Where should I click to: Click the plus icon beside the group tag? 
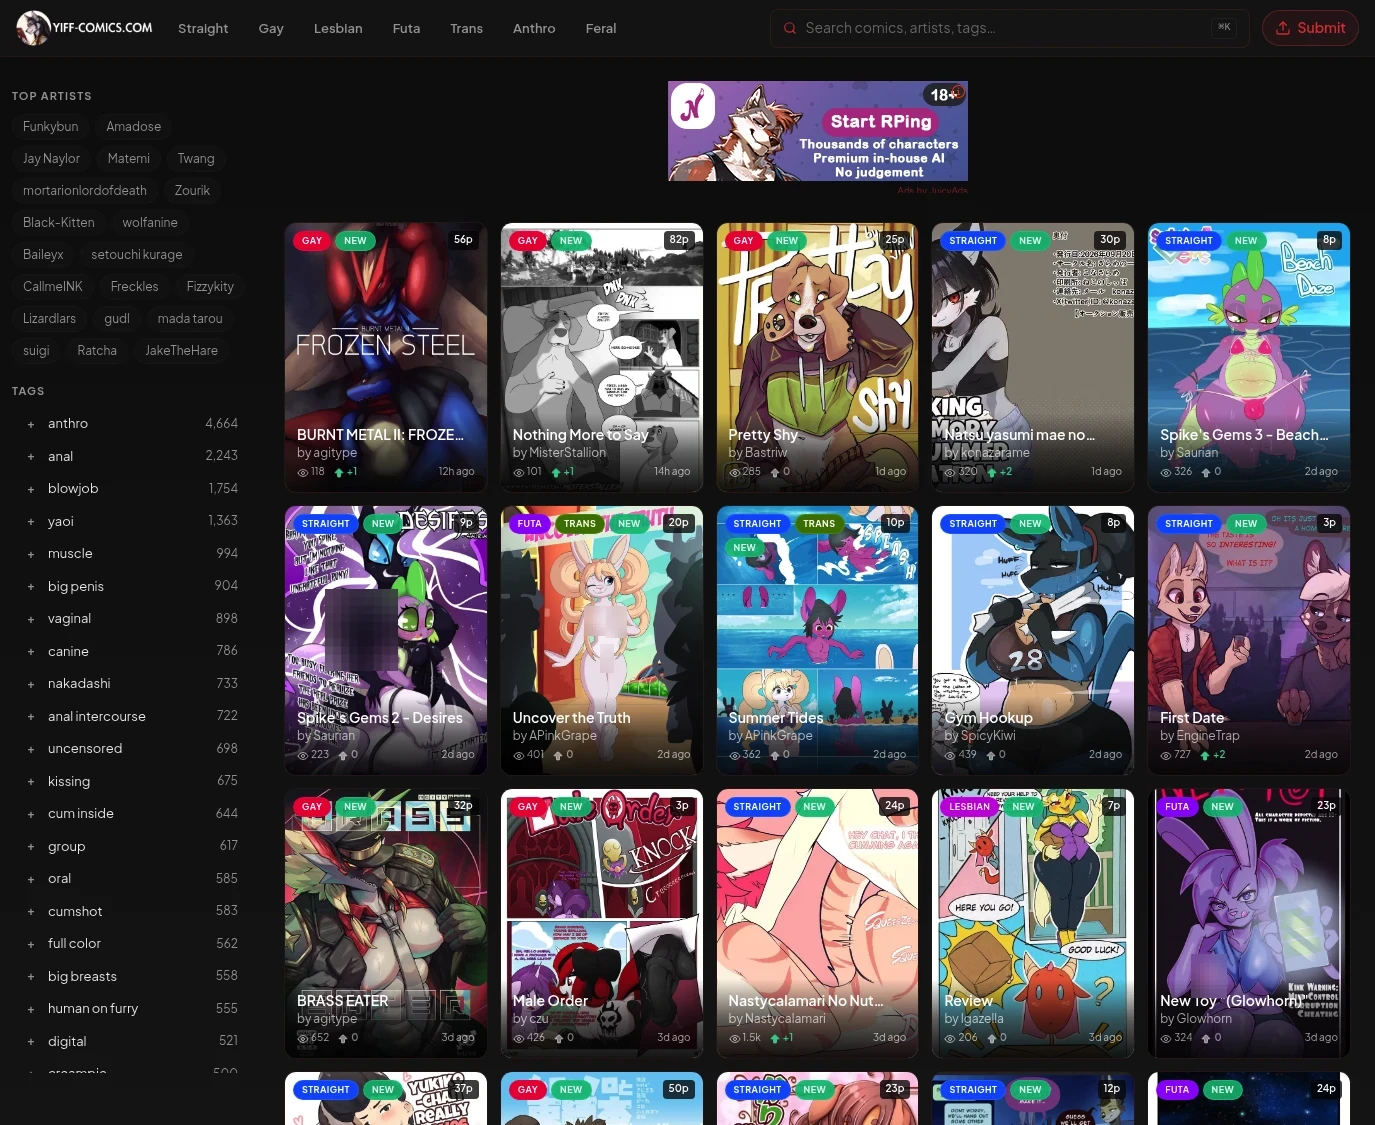point(31,847)
